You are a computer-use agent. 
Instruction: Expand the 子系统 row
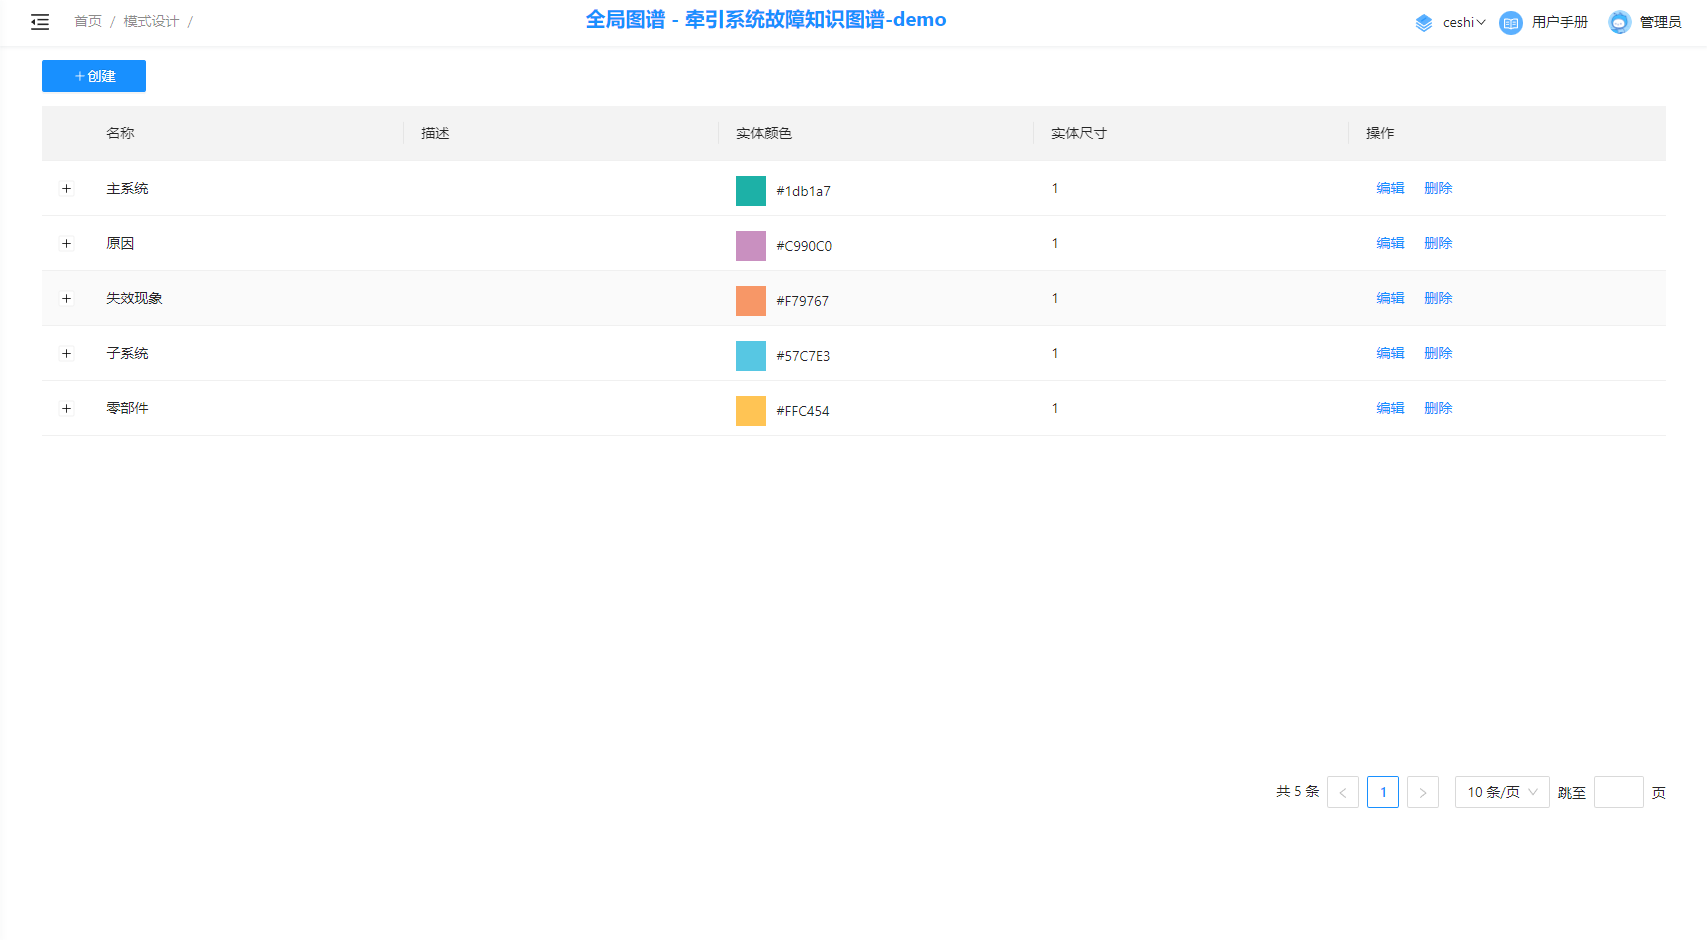[67, 353]
